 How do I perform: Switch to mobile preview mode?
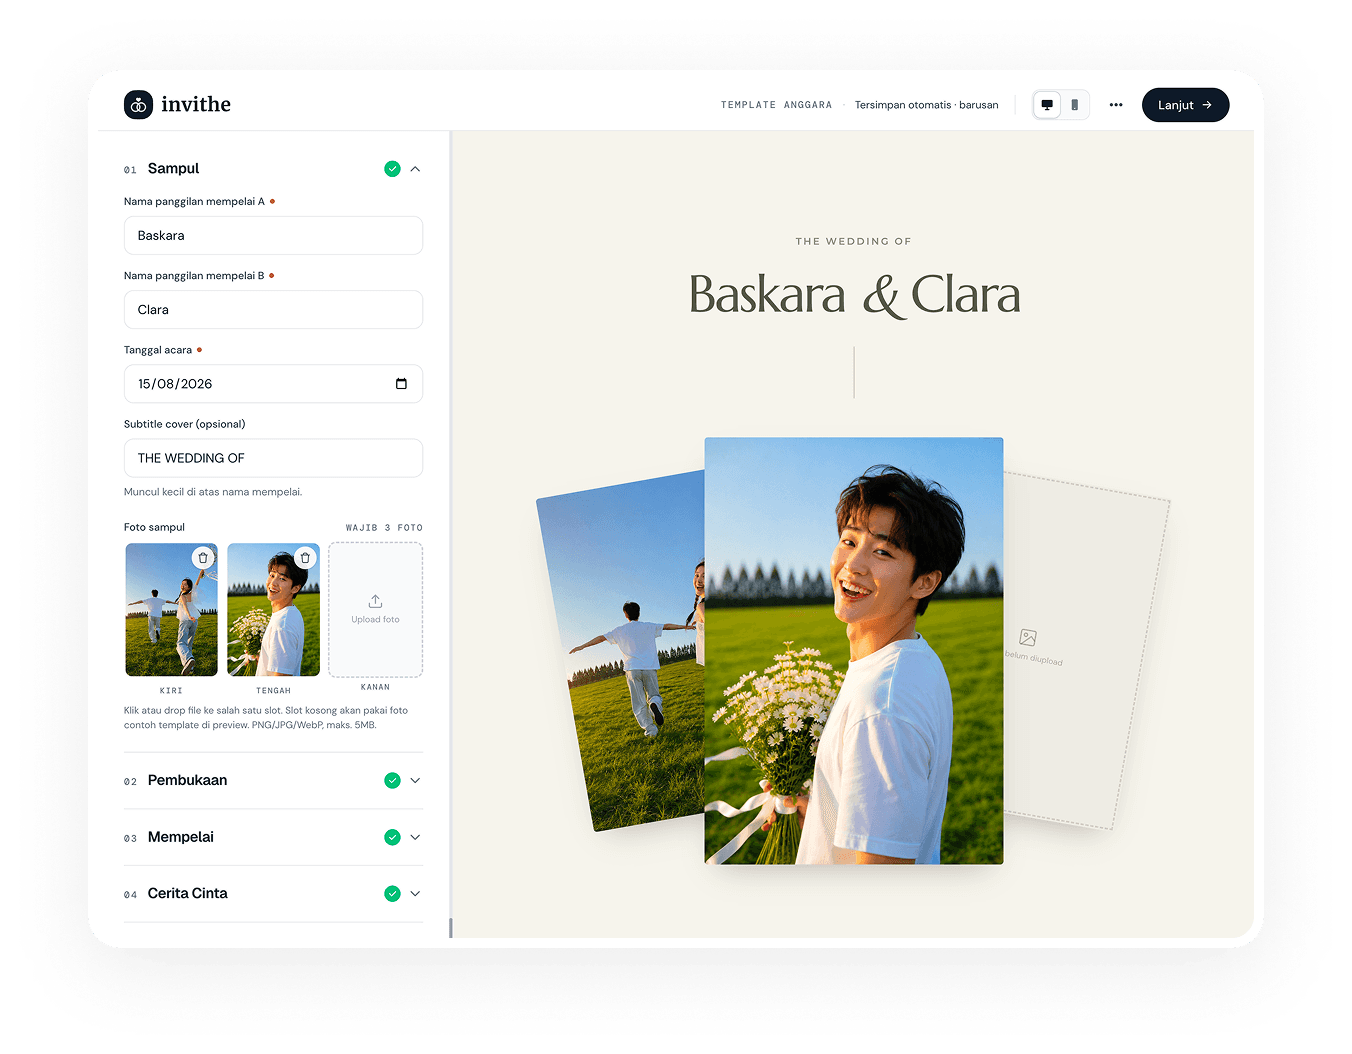click(1075, 105)
